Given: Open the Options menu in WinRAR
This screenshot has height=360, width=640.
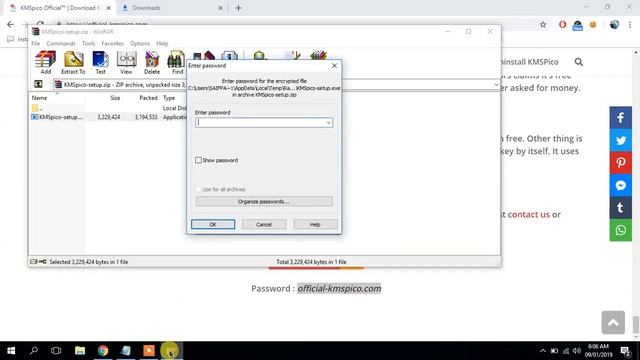Looking at the screenshot, I should (x=140, y=43).
